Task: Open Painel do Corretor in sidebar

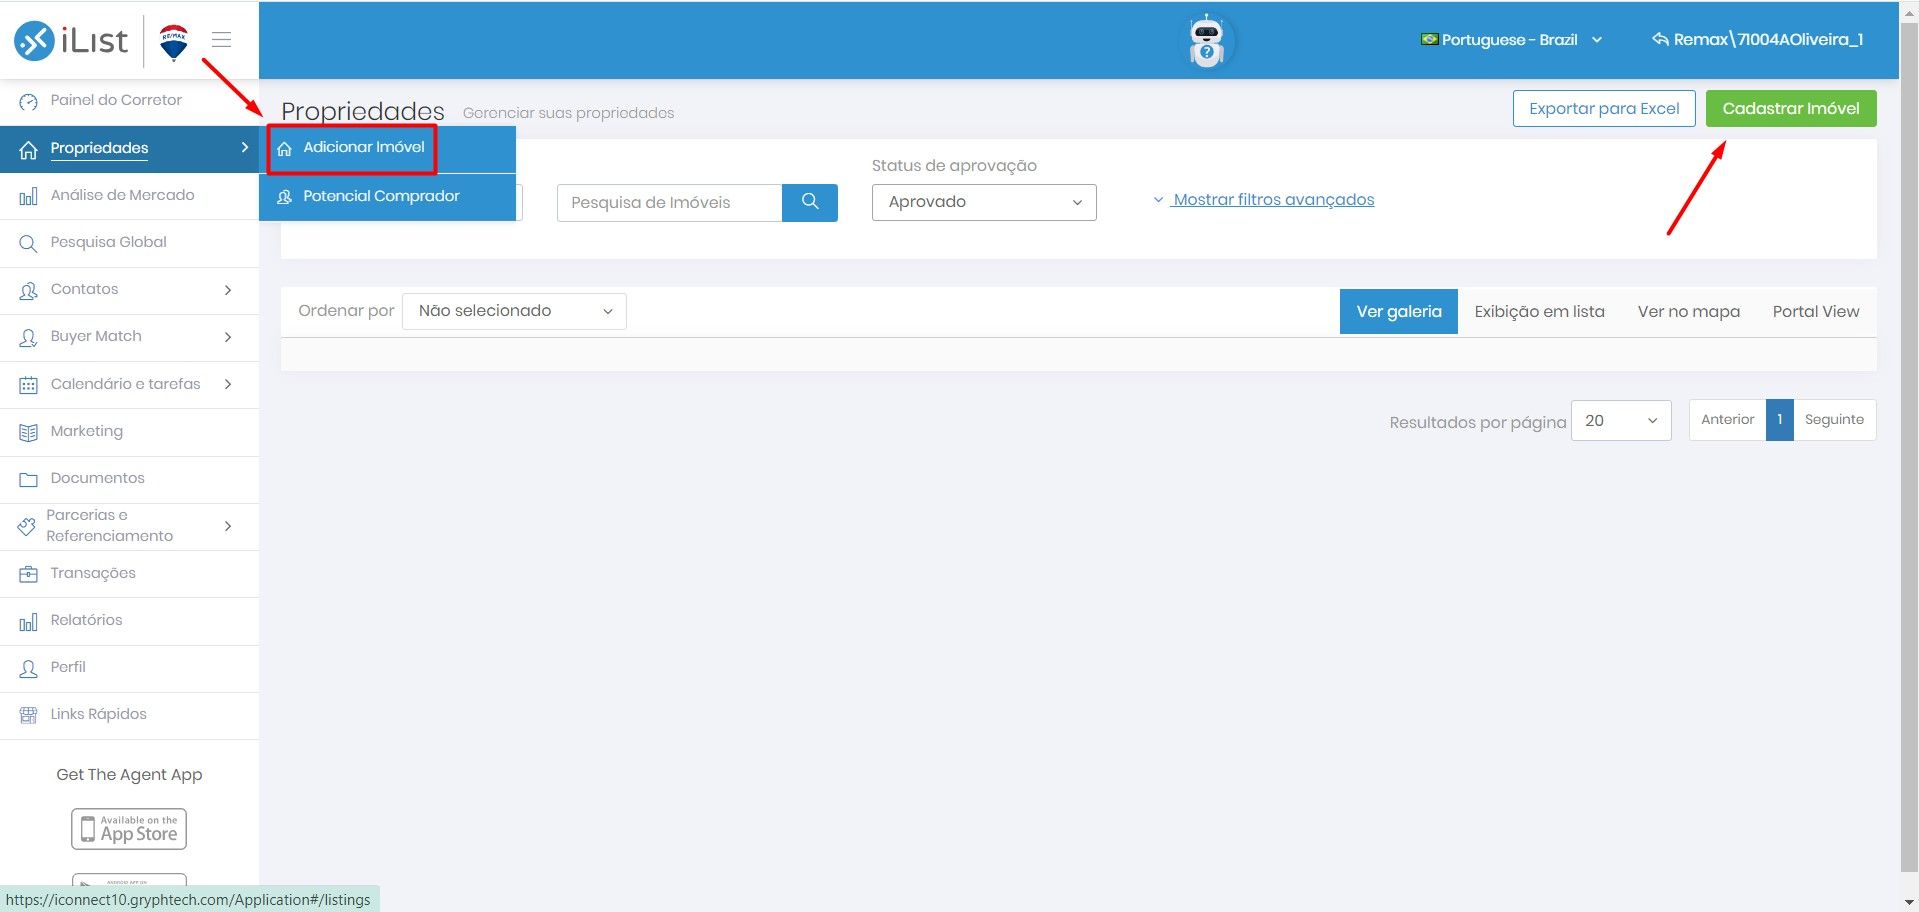Action: pos(130,101)
